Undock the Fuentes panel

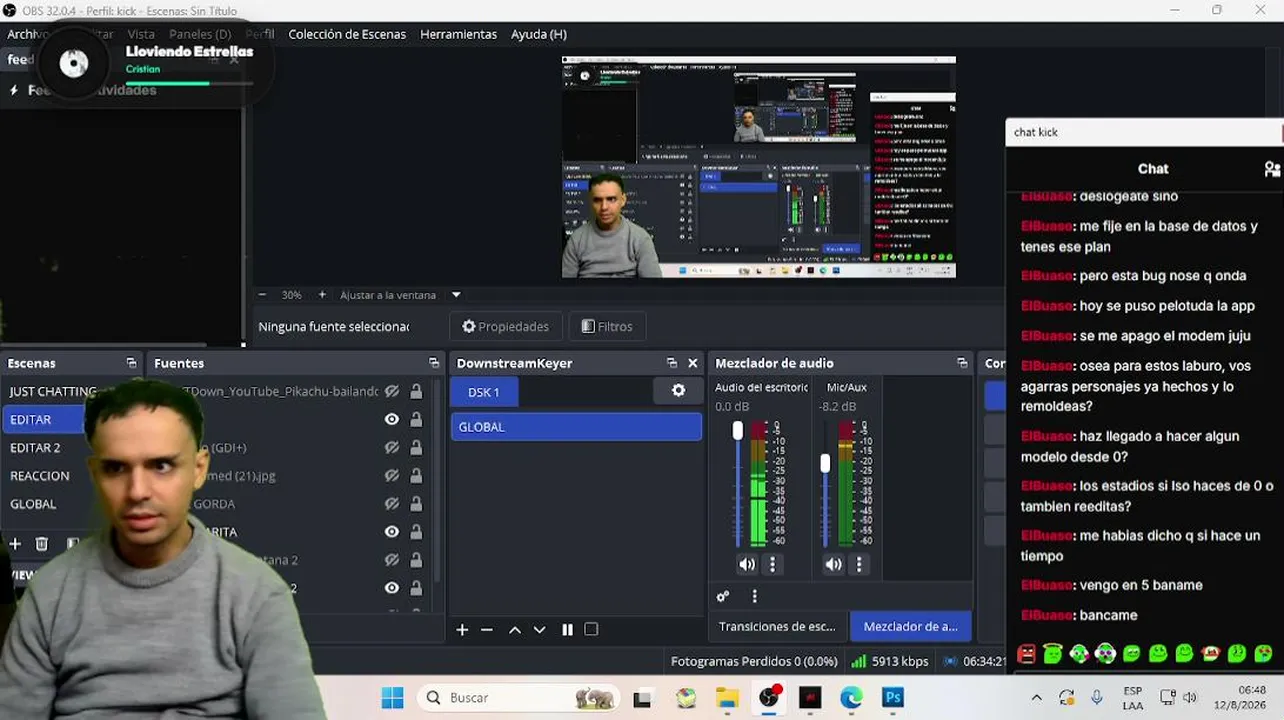(x=434, y=363)
